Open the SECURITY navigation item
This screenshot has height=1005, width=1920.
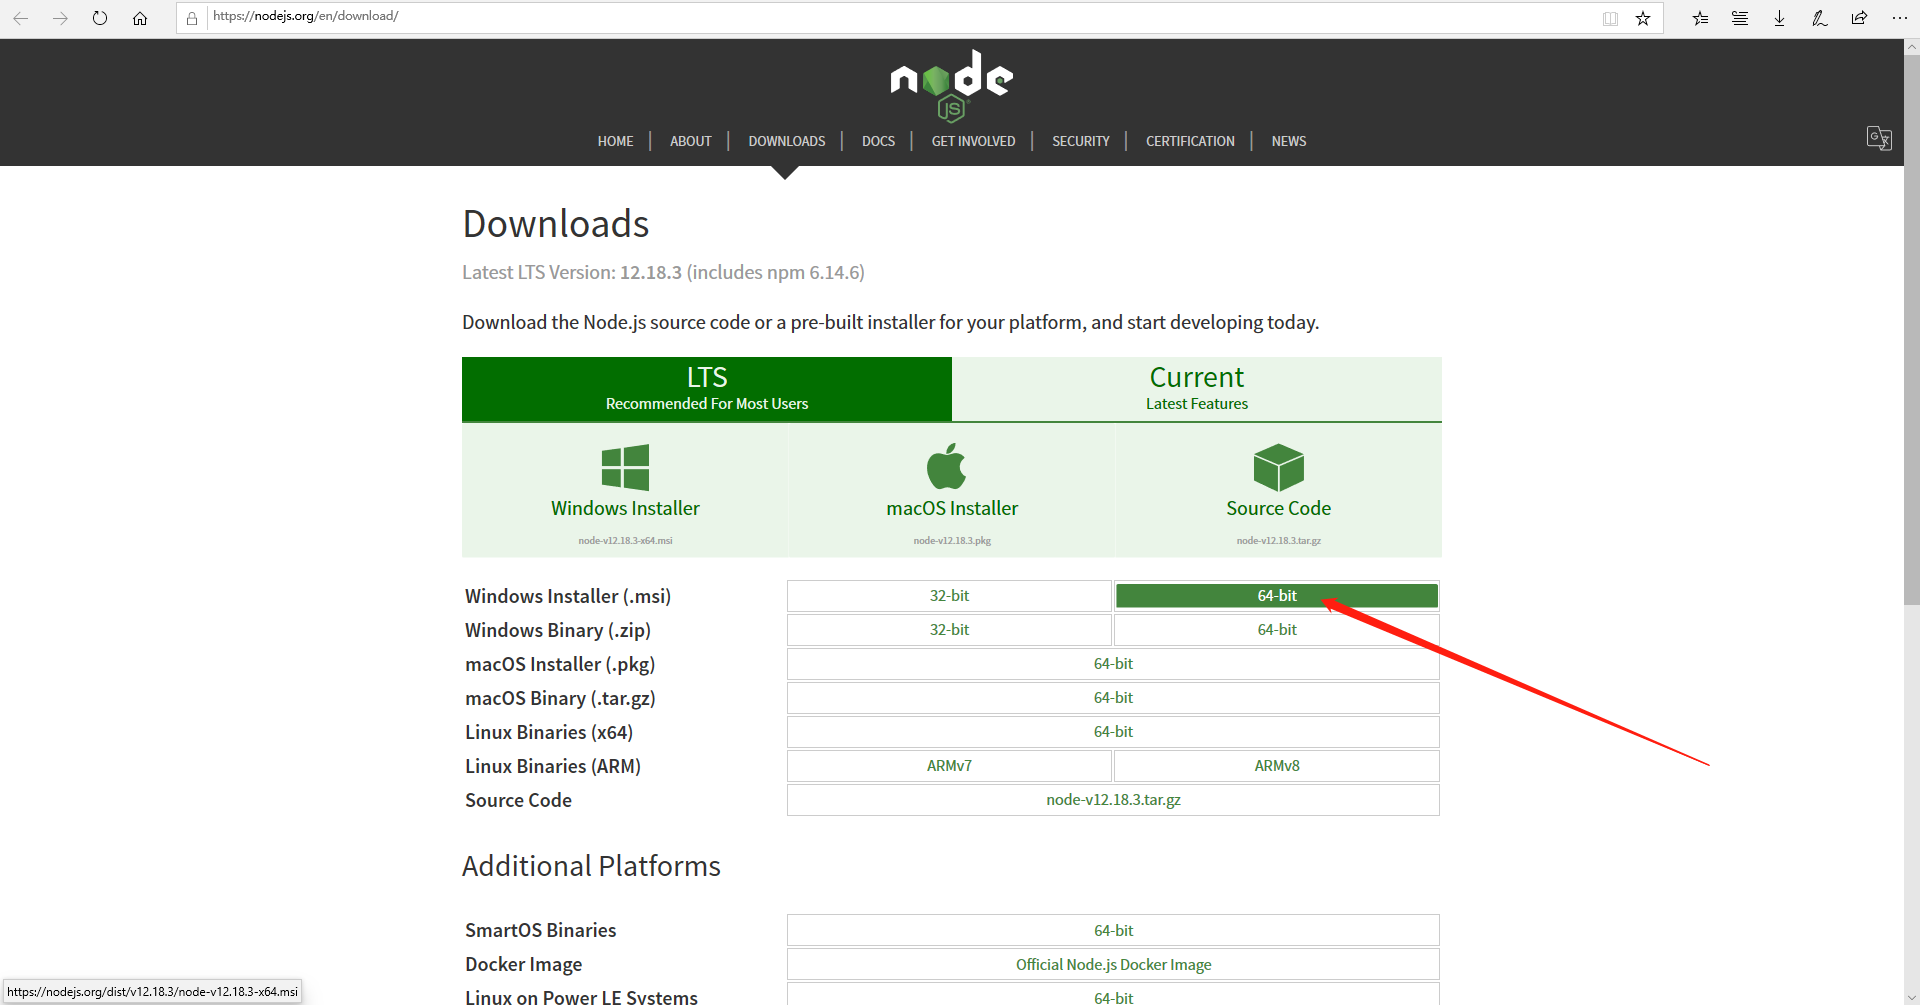(x=1080, y=140)
